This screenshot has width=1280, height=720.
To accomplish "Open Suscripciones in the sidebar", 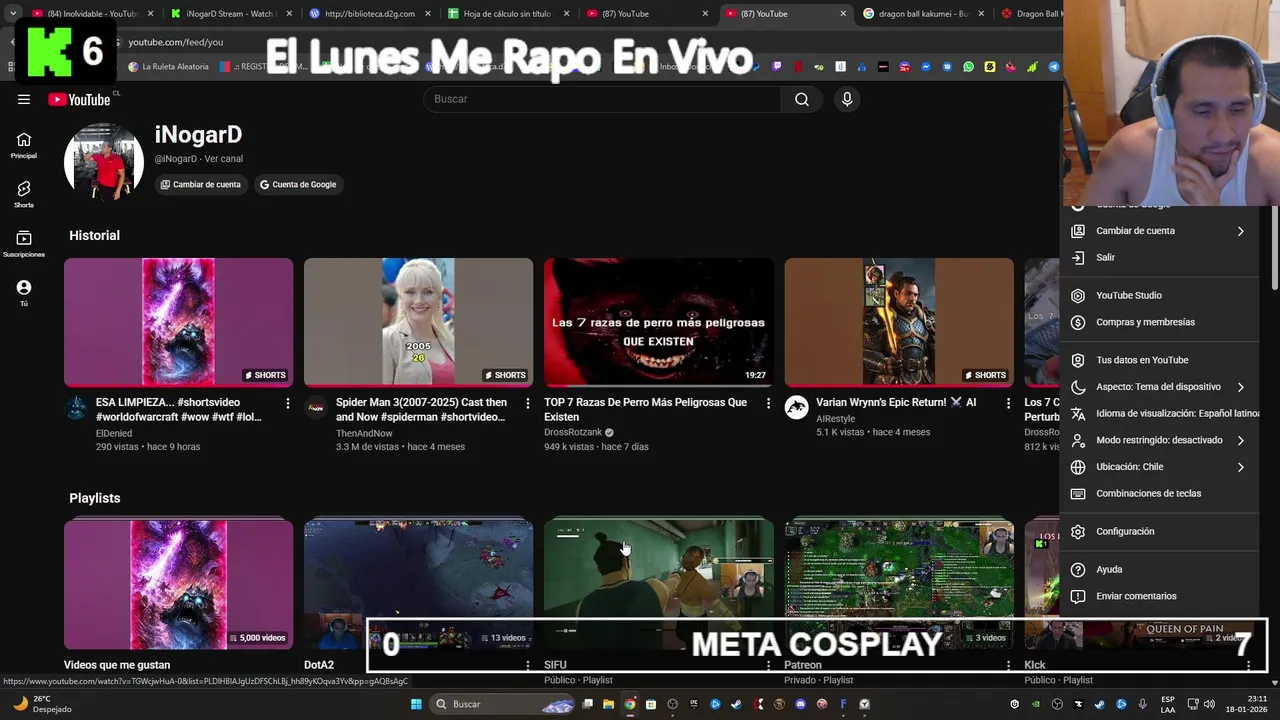I will [24, 244].
